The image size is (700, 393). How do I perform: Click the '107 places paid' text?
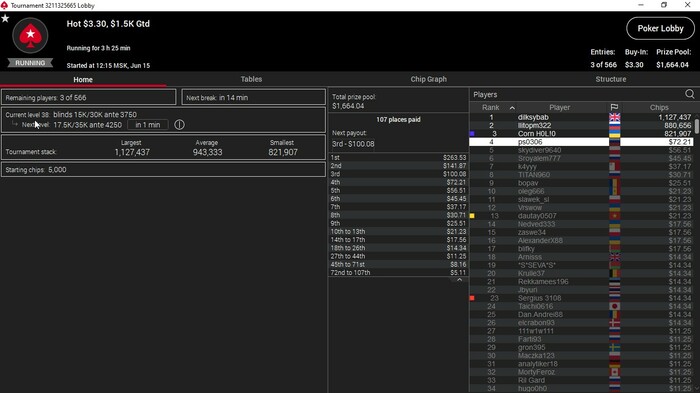click(x=398, y=120)
